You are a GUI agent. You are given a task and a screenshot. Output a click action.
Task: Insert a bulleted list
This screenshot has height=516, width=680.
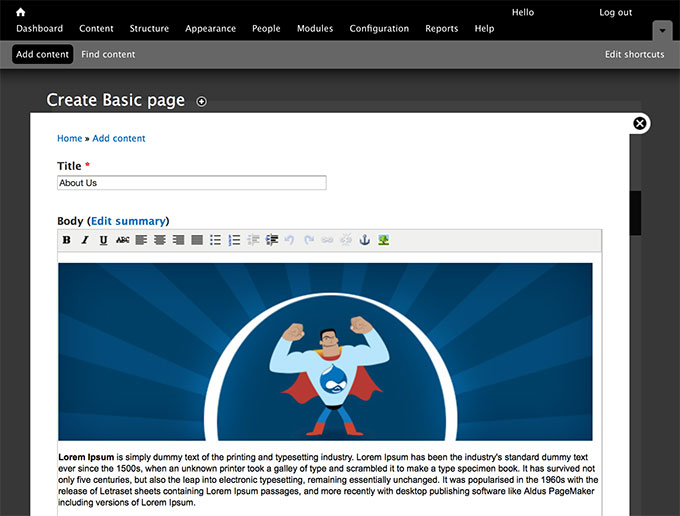click(x=216, y=240)
